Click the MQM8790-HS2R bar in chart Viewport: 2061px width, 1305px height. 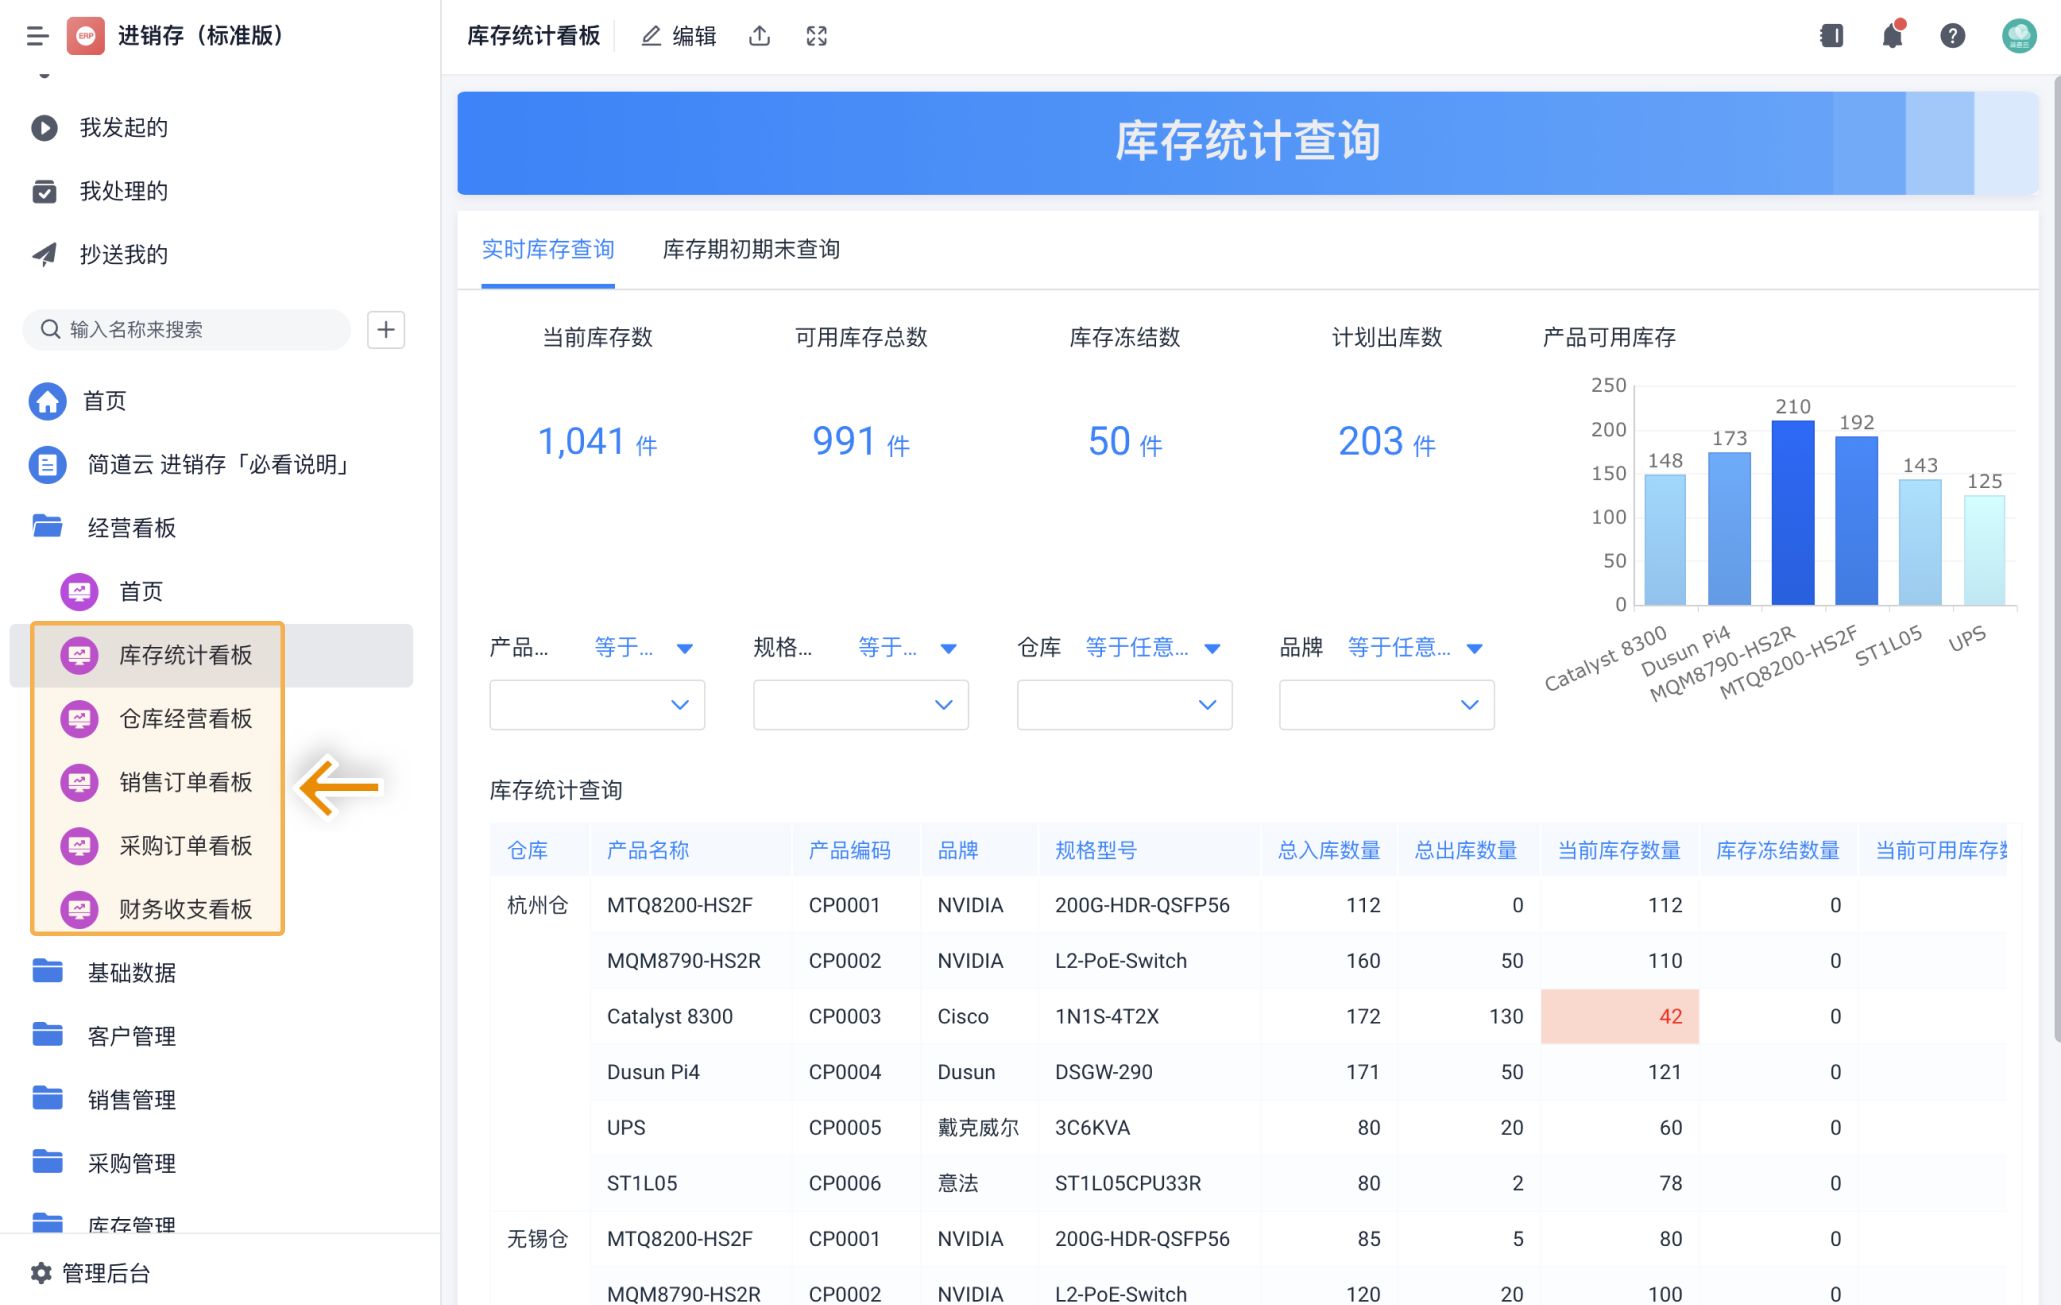pyautogui.click(x=1792, y=512)
